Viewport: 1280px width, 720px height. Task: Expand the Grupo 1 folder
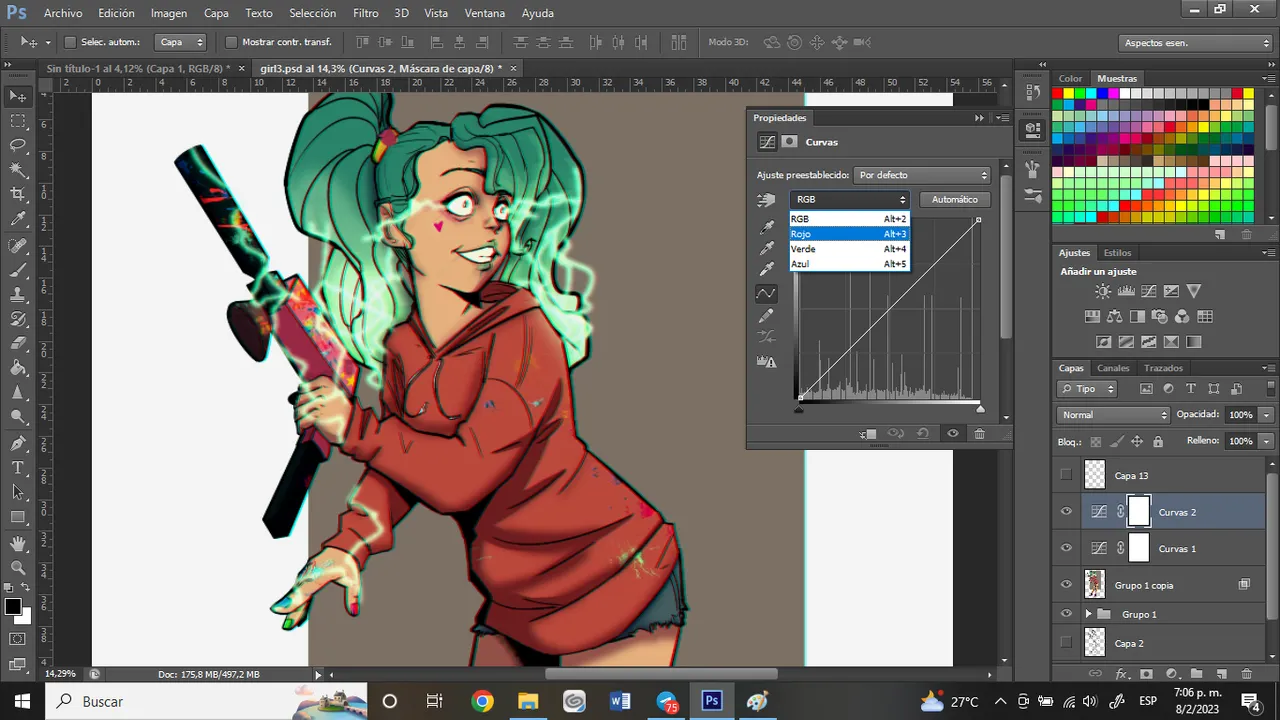pos(1088,614)
